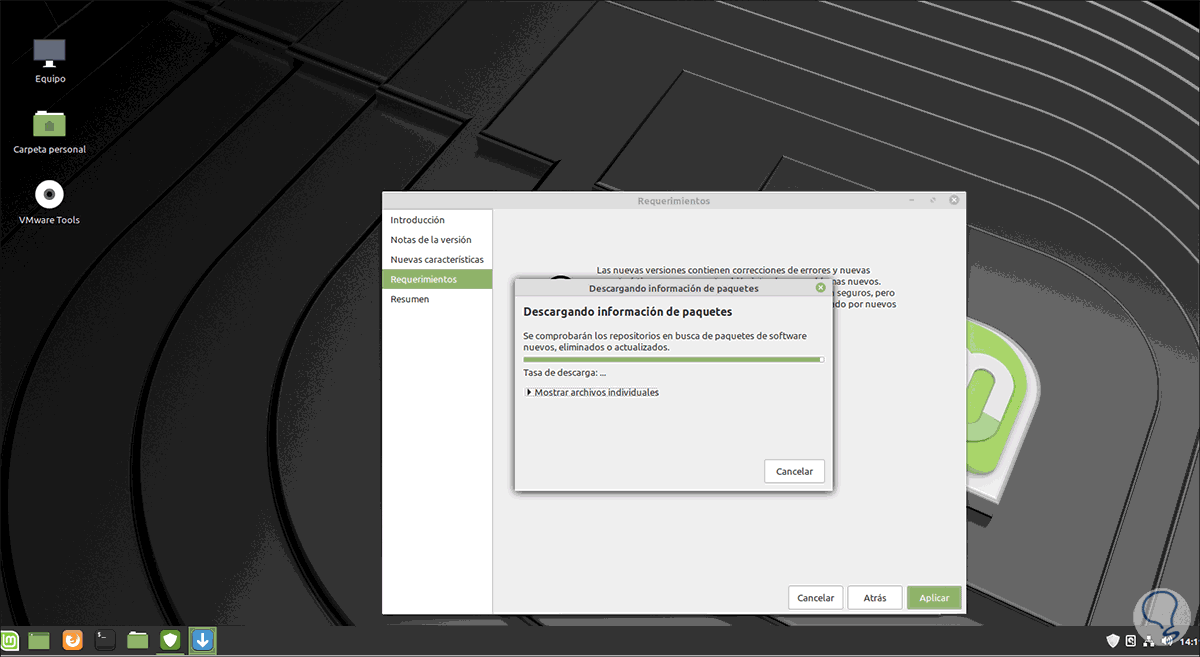
Task: Click Atrás to go back
Action: [x=875, y=597]
